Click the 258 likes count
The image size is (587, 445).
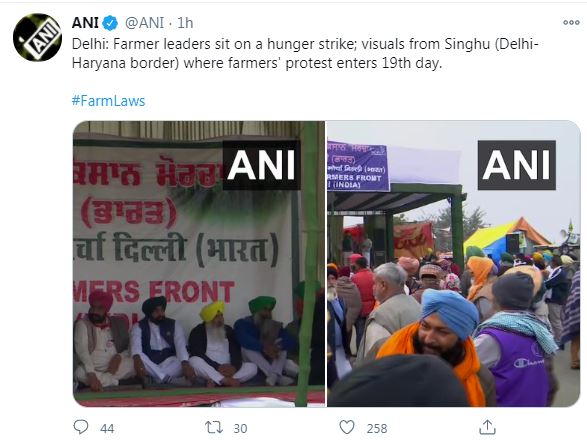point(377,428)
